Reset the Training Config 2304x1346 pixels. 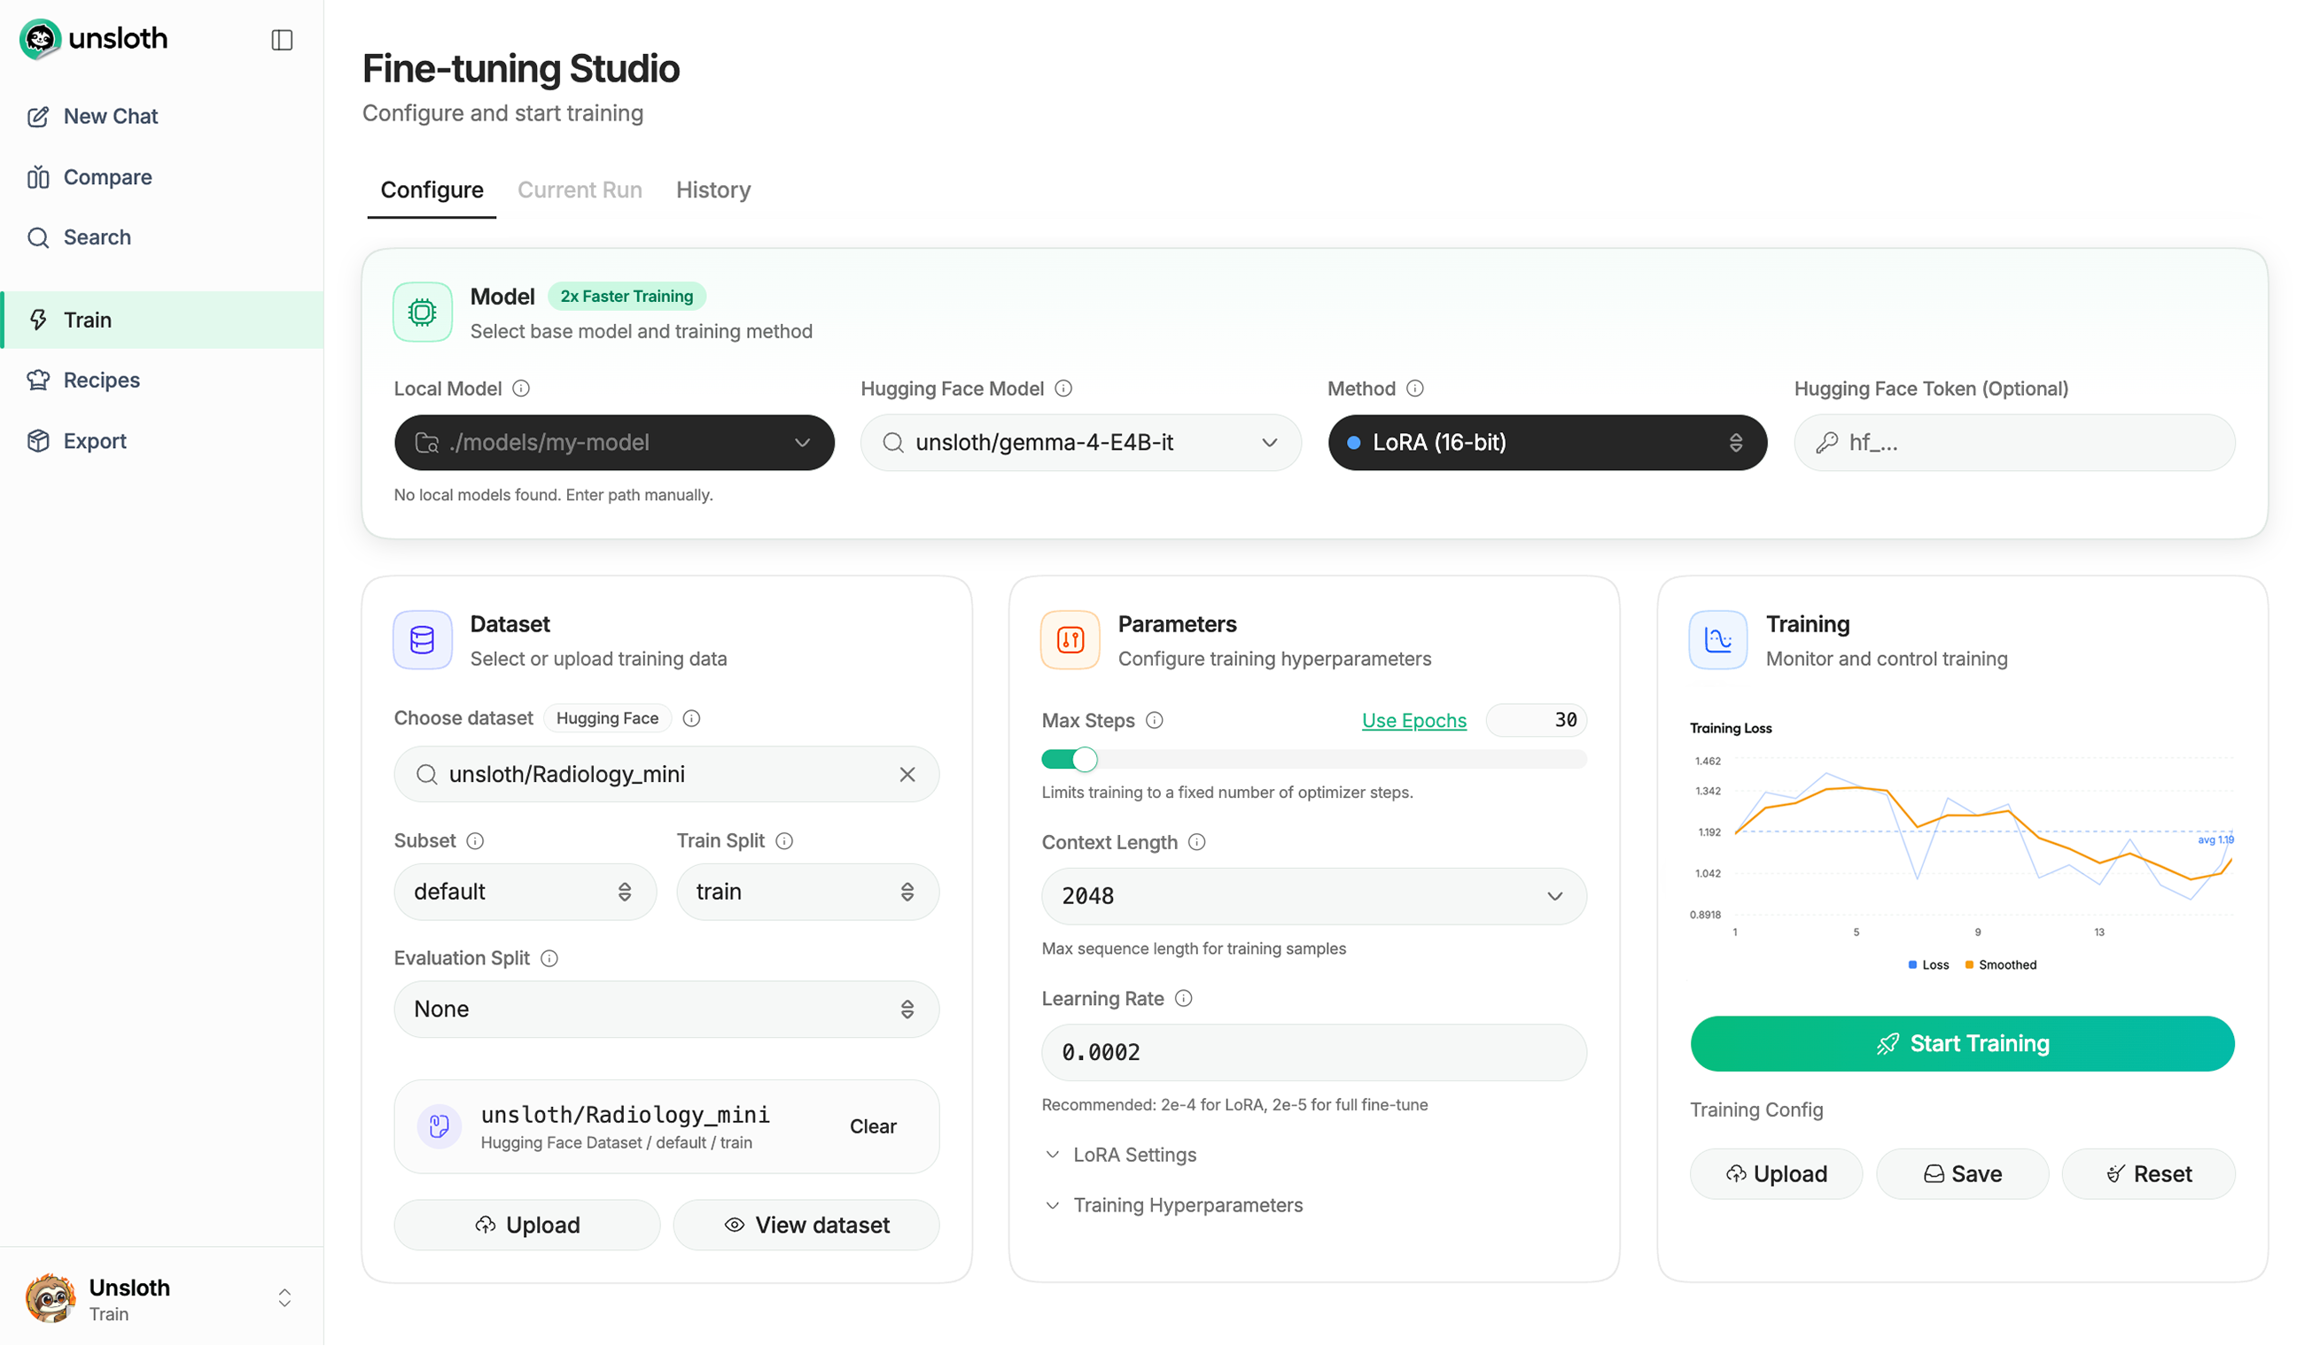click(x=2148, y=1174)
